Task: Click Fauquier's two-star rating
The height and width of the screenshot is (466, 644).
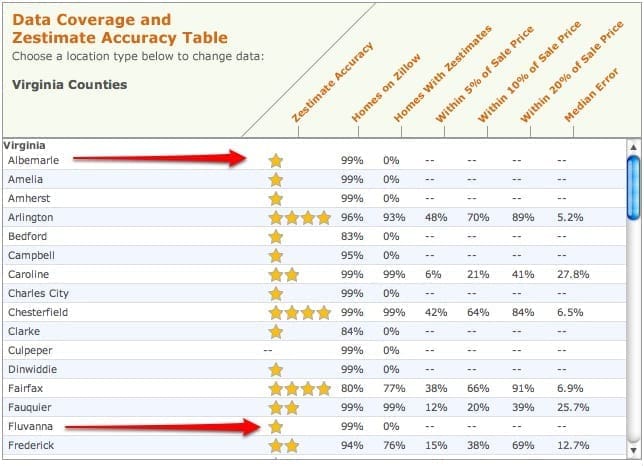Action: (x=284, y=408)
